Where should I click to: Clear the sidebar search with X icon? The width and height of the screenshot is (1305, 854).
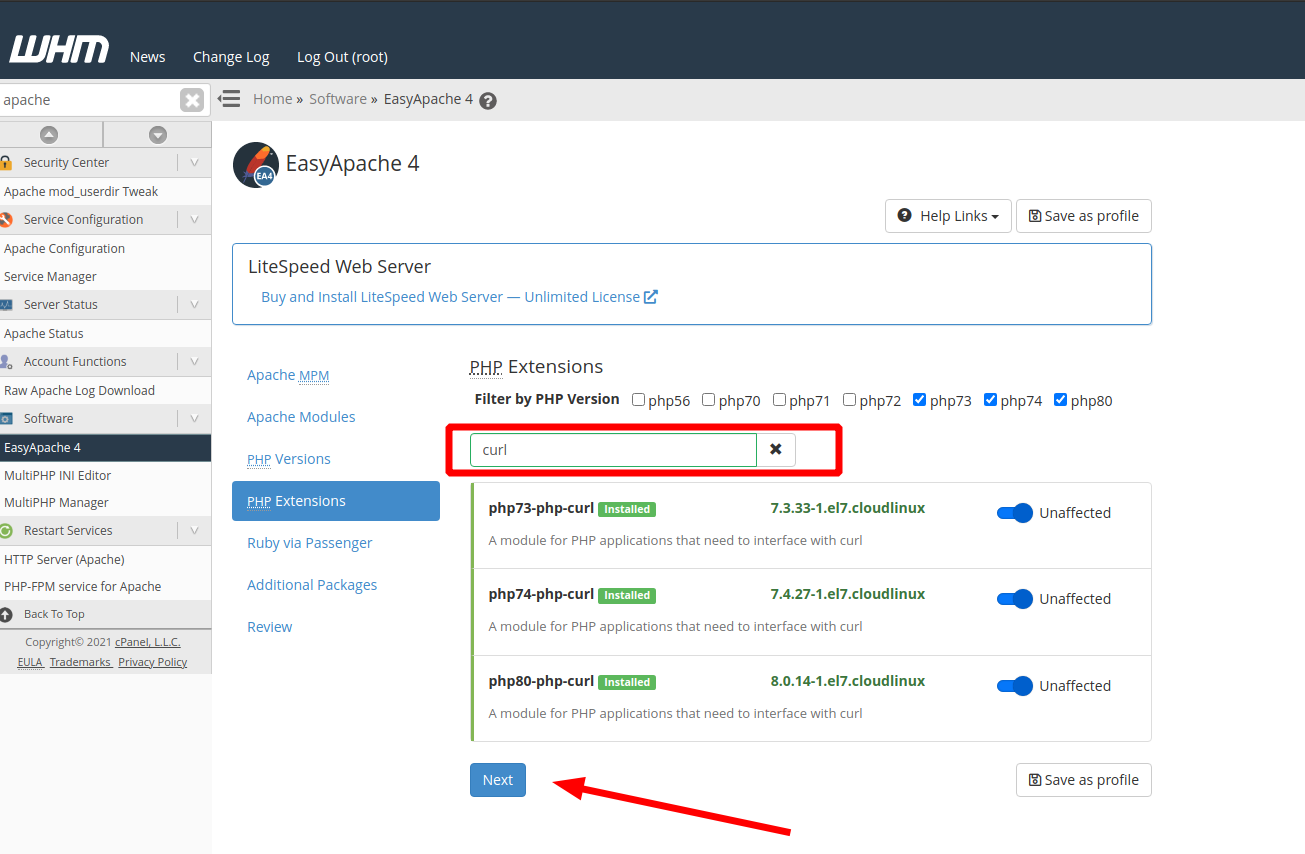(192, 100)
